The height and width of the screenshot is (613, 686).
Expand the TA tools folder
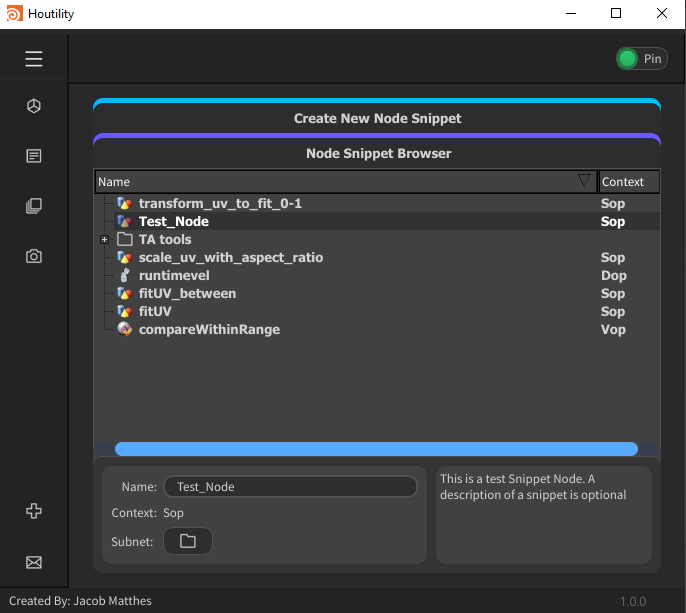click(x=104, y=239)
